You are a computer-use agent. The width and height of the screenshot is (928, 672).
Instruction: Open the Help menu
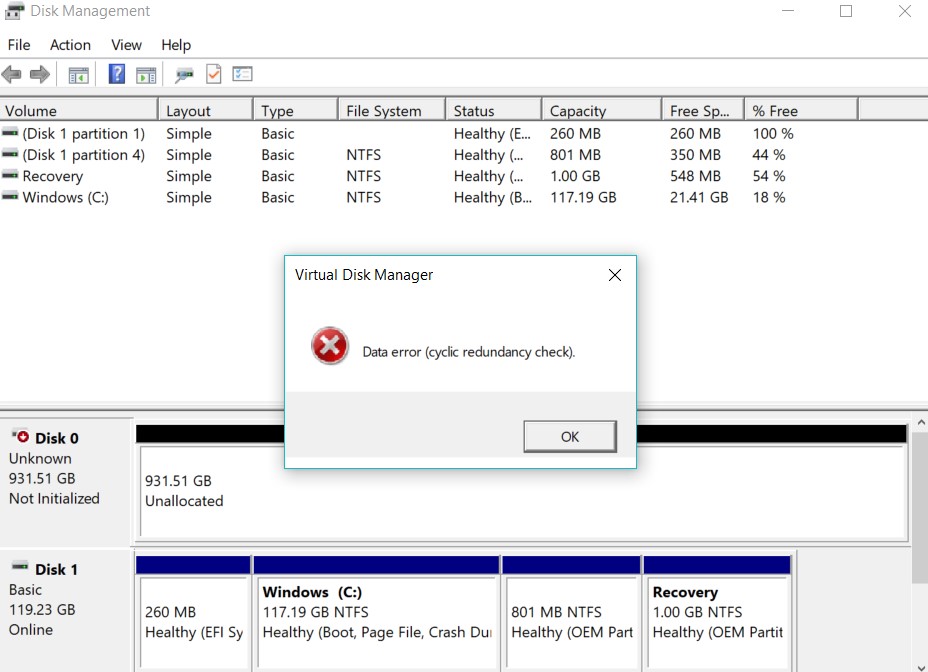[x=176, y=45]
